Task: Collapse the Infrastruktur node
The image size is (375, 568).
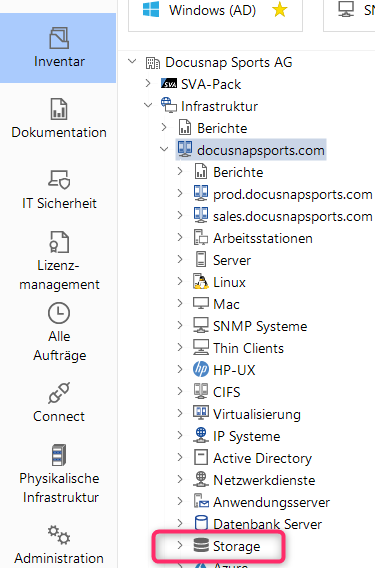Action: pos(148,105)
